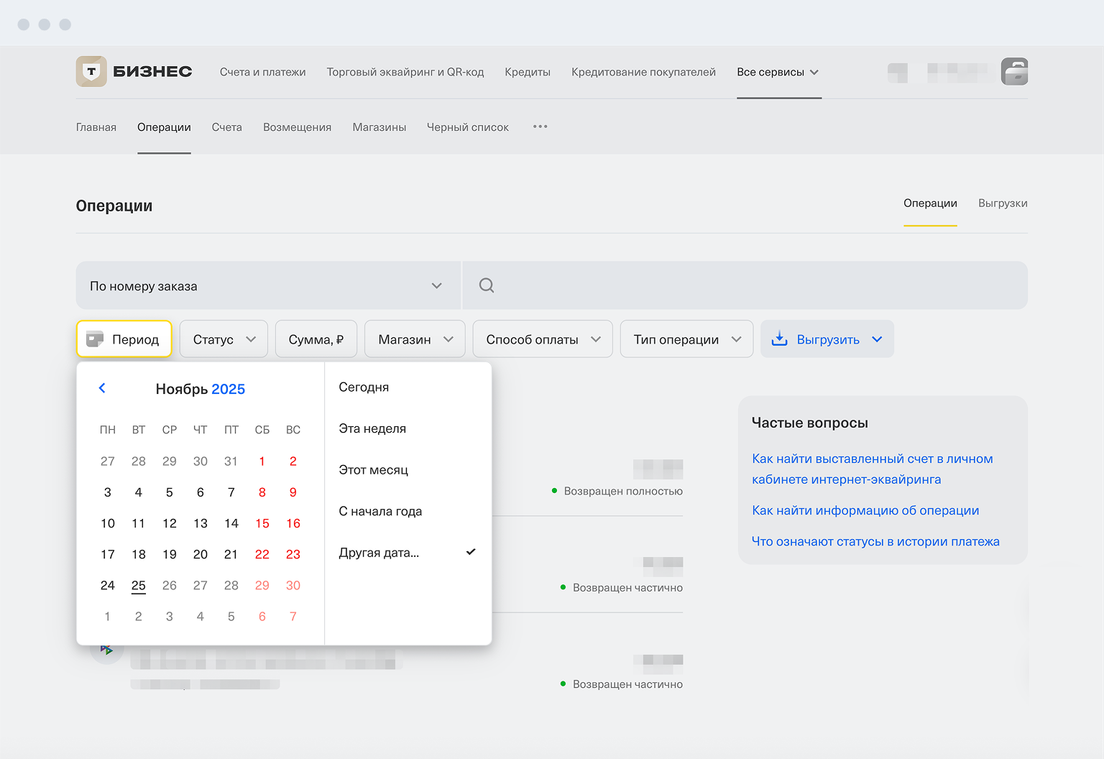Choose the Сегодня period preset
This screenshot has height=759, width=1104.
[364, 387]
